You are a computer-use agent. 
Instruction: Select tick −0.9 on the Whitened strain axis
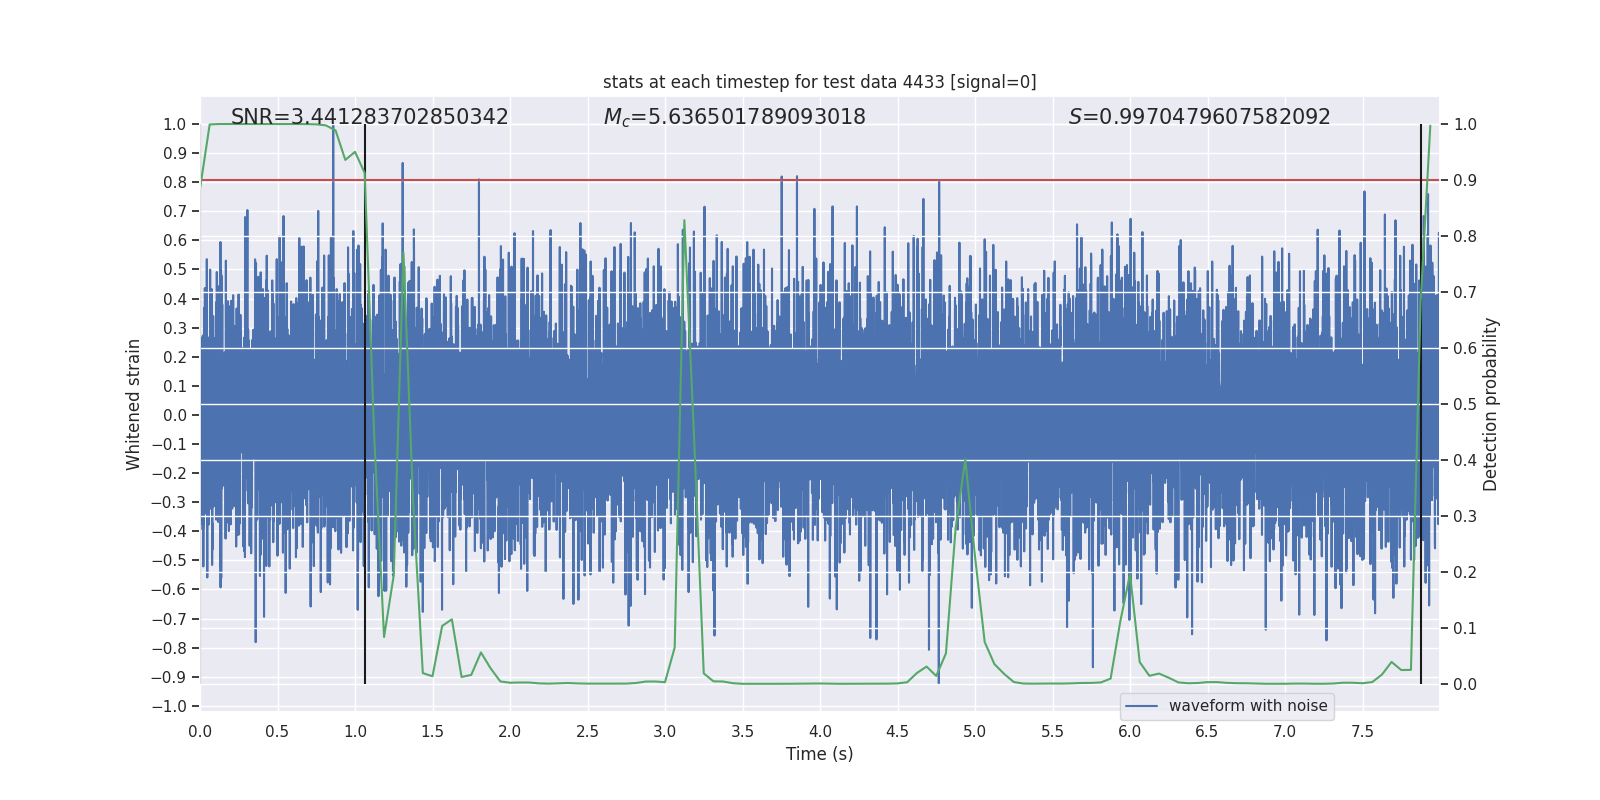click(169, 677)
